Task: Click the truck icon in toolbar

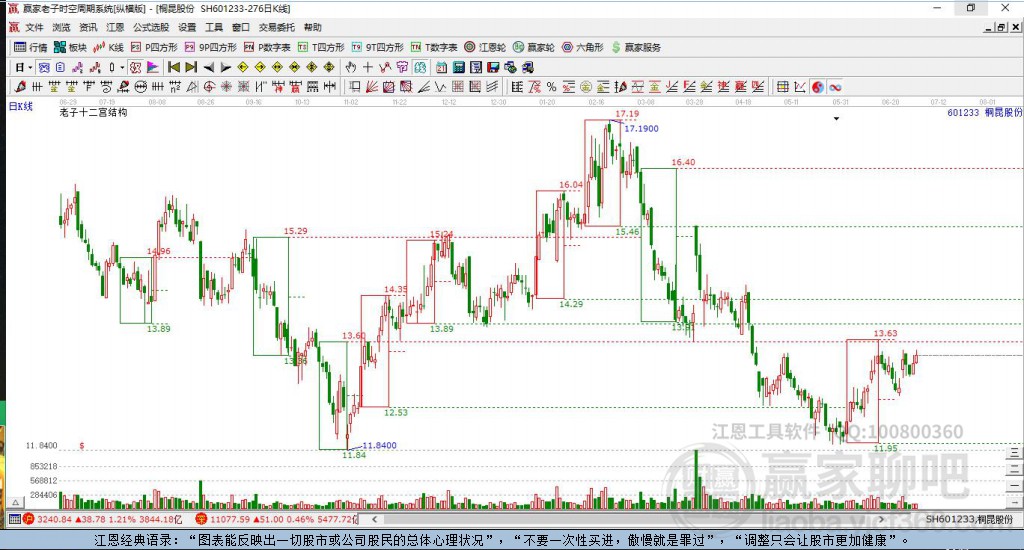Action: [528, 67]
